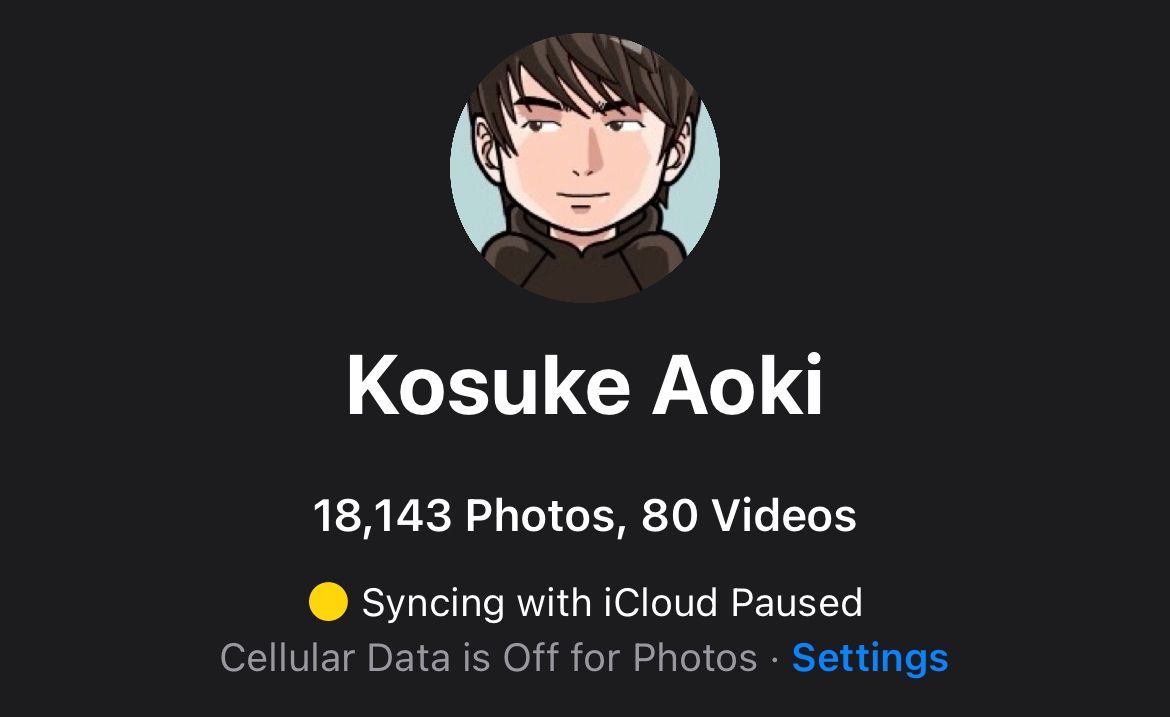Click the avatar's face

582,160
